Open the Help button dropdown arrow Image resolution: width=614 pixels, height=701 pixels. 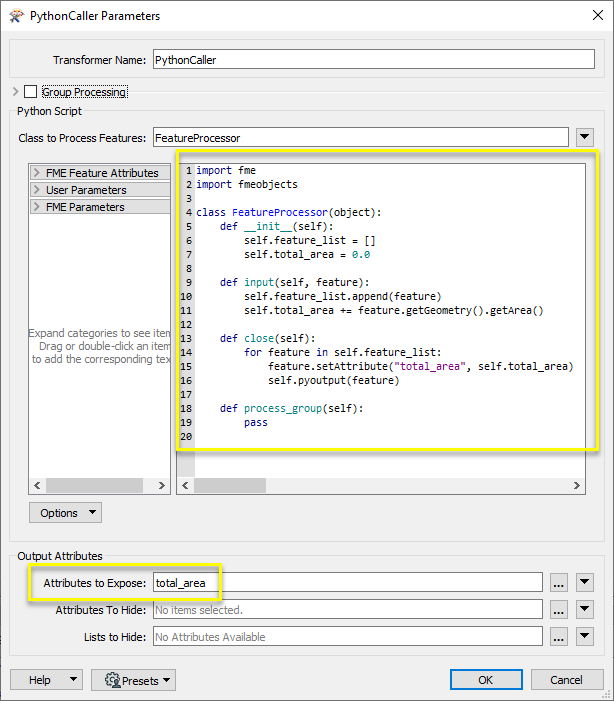(73, 680)
